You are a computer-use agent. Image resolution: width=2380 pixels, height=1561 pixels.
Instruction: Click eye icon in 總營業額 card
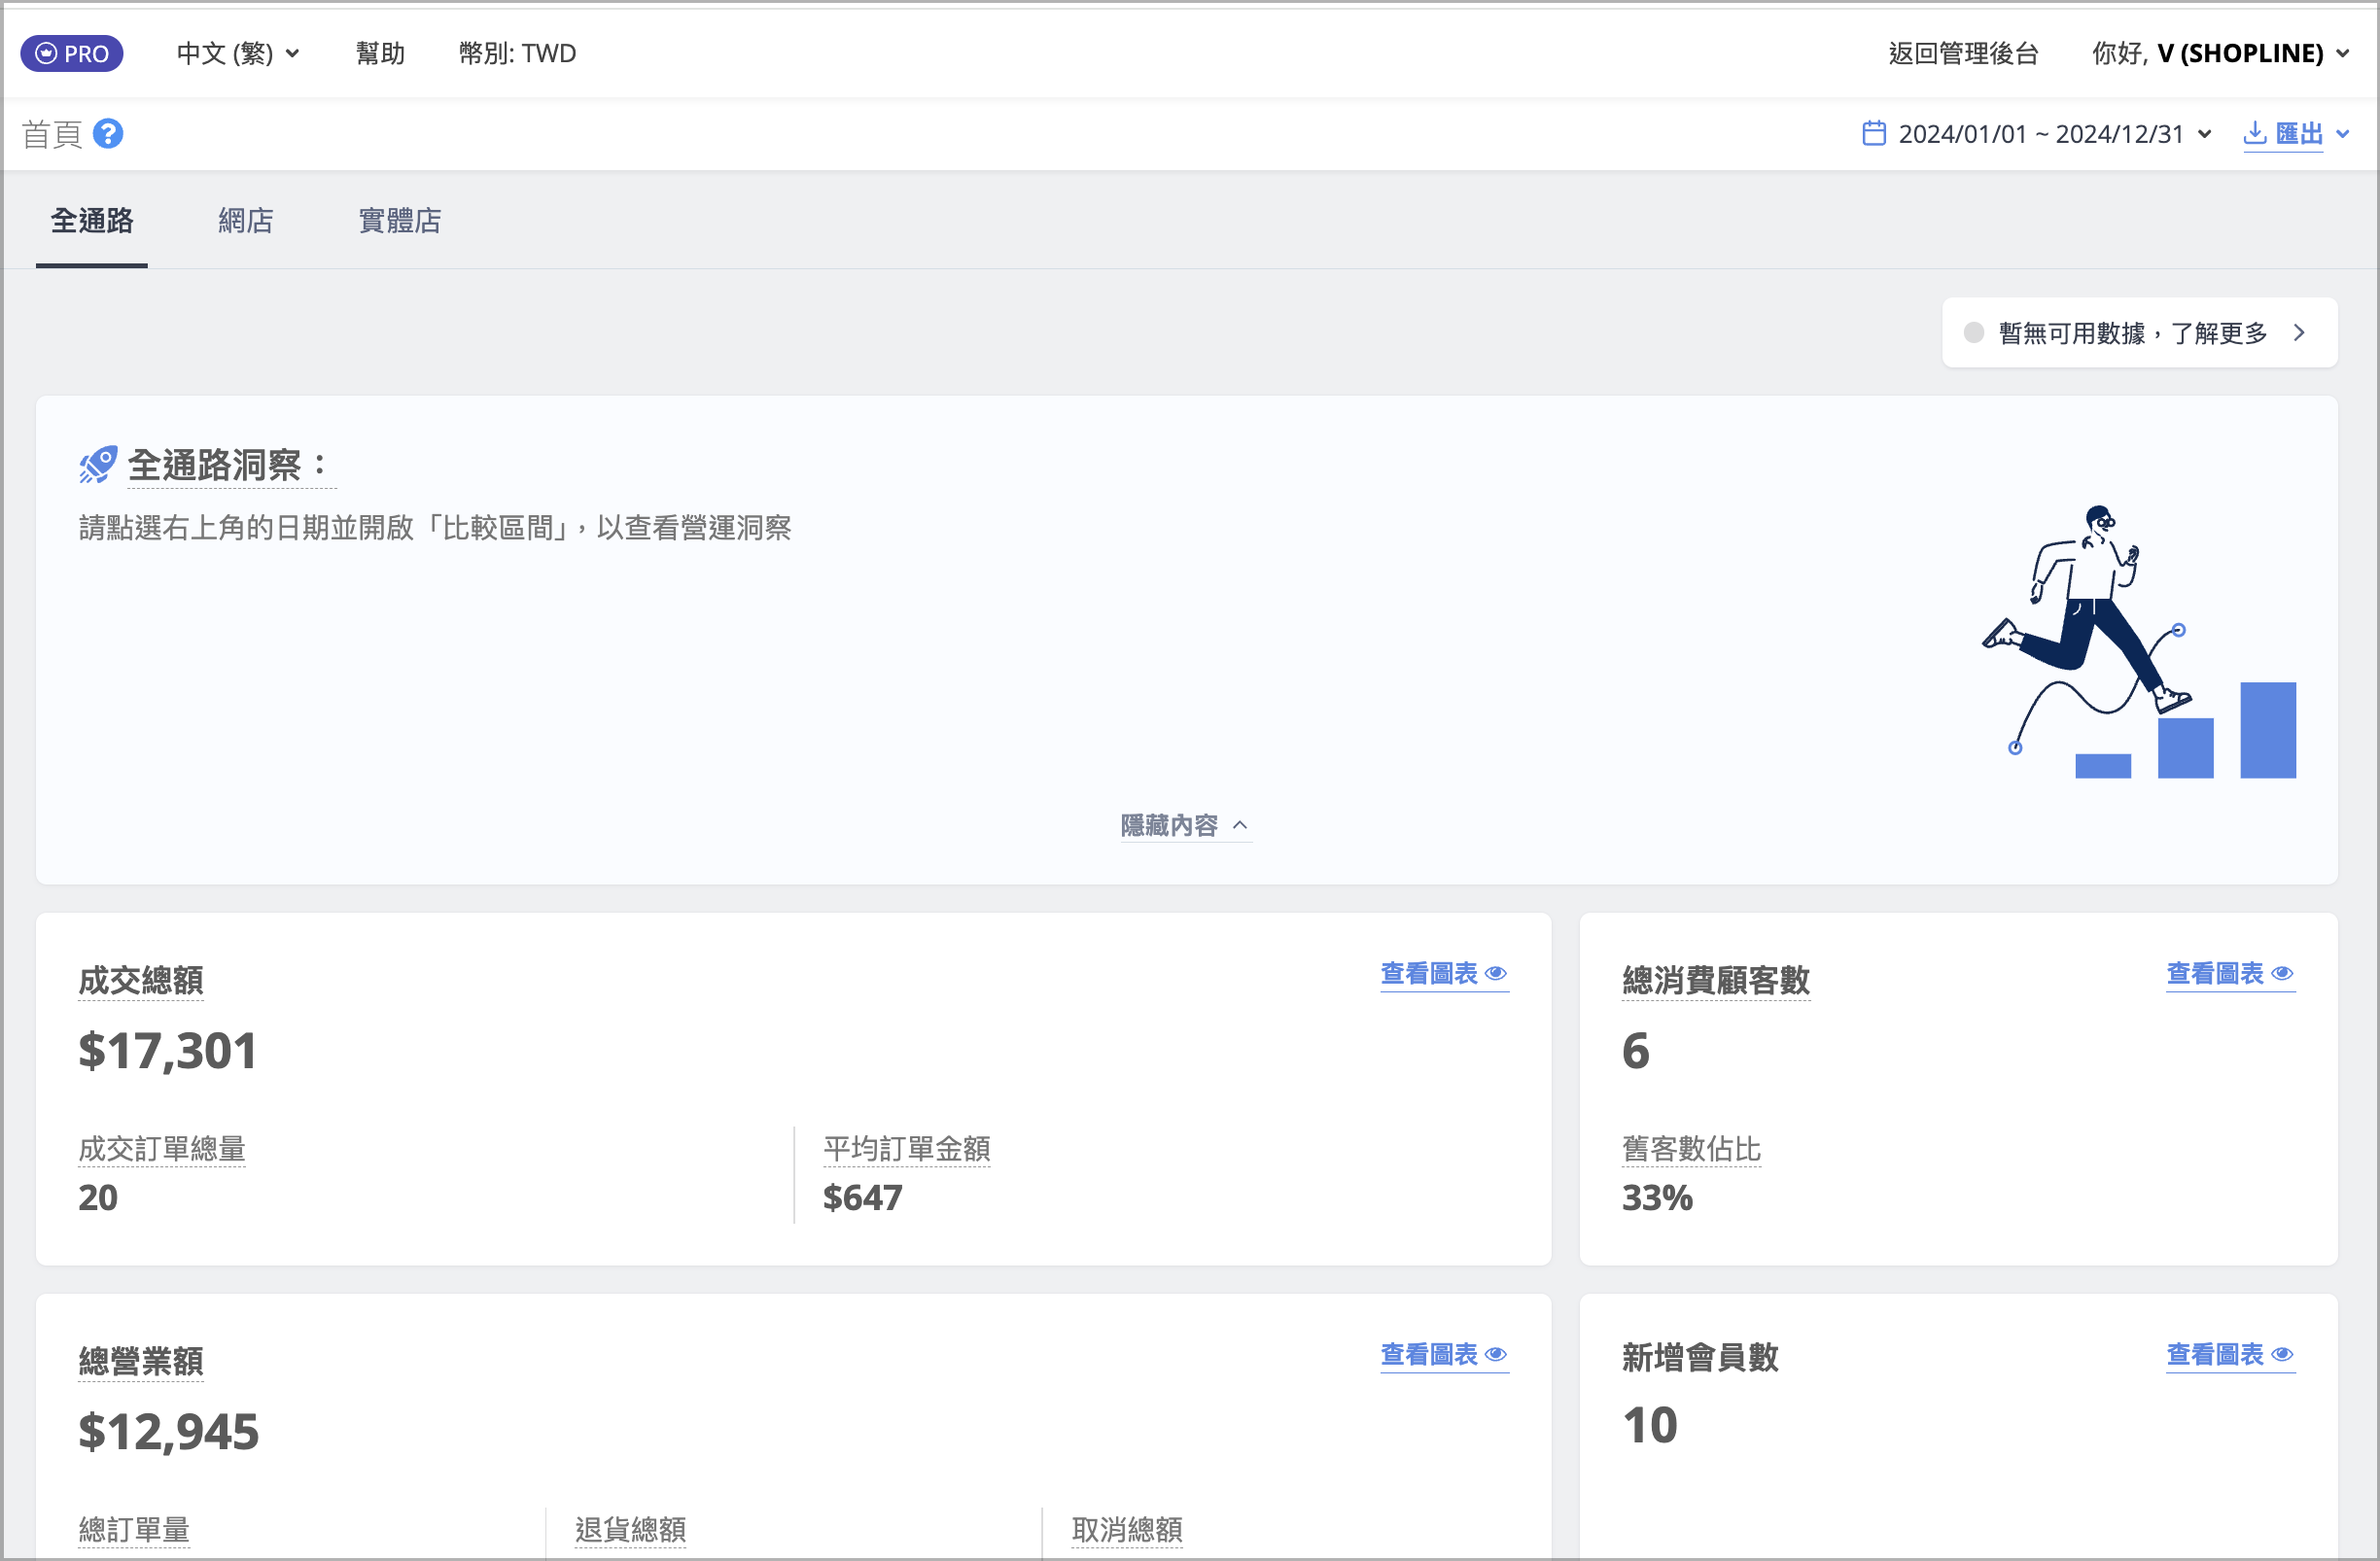pyautogui.click(x=1496, y=1354)
